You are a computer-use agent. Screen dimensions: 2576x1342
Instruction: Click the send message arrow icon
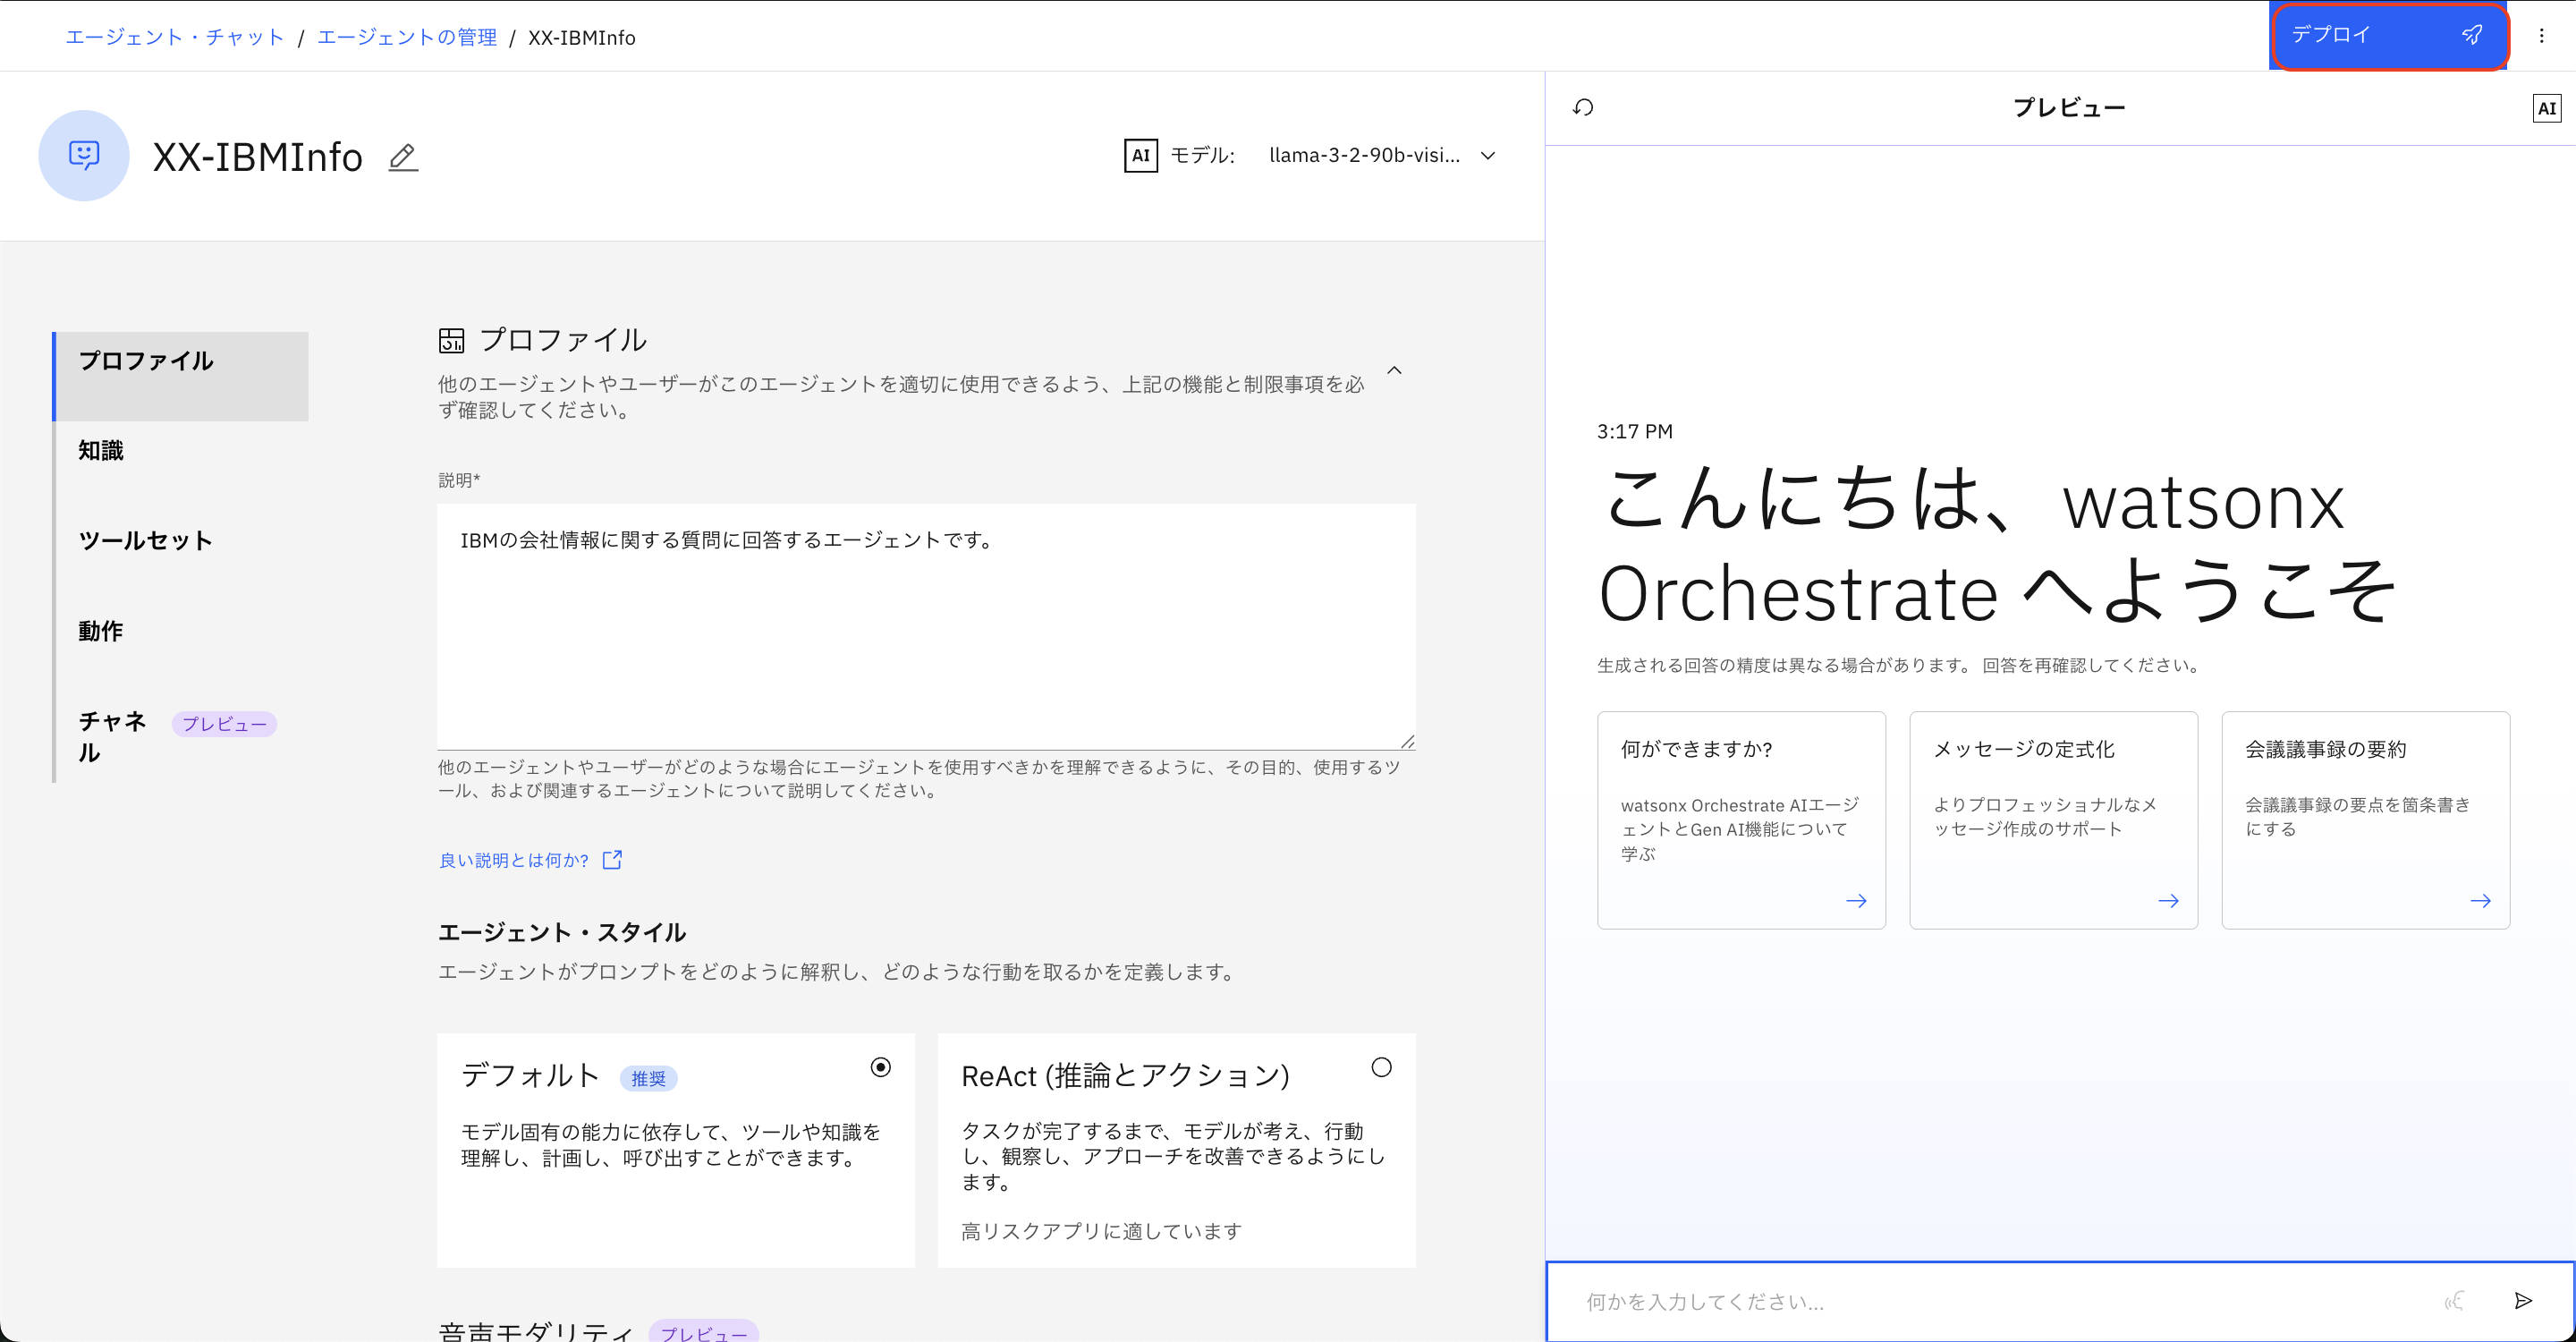coord(2522,1300)
